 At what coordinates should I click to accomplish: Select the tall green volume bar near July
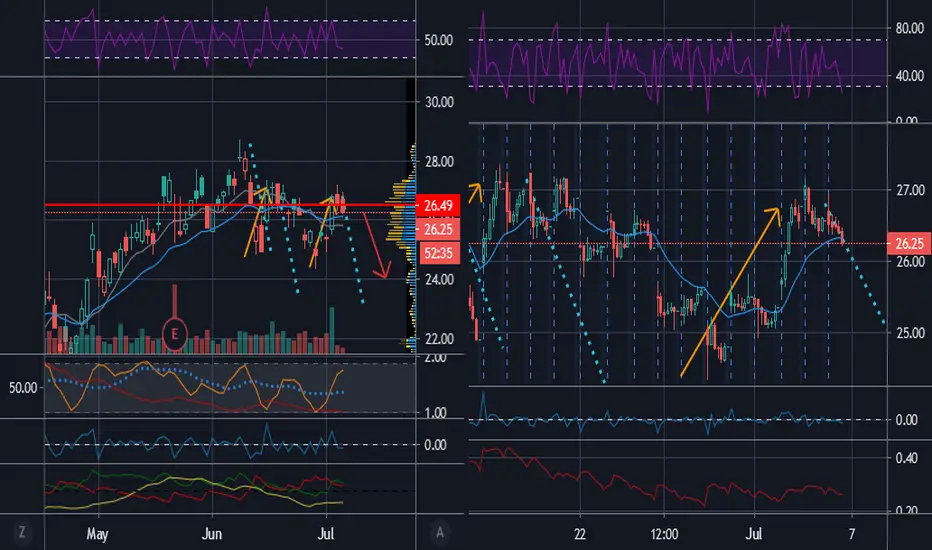pyautogui.click(x=332, y=331)
